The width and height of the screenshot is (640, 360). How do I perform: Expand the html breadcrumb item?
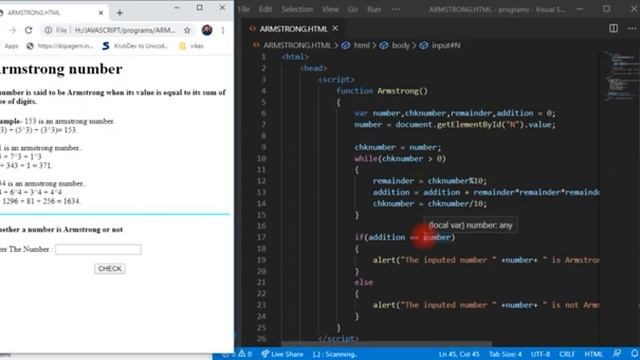point(362,45)
